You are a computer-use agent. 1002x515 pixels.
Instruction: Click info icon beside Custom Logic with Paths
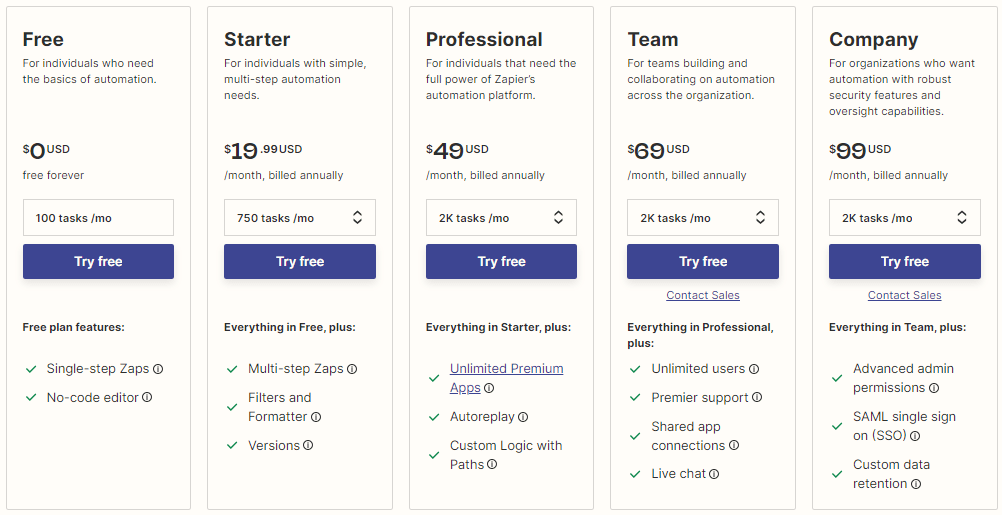click(492, 465)
